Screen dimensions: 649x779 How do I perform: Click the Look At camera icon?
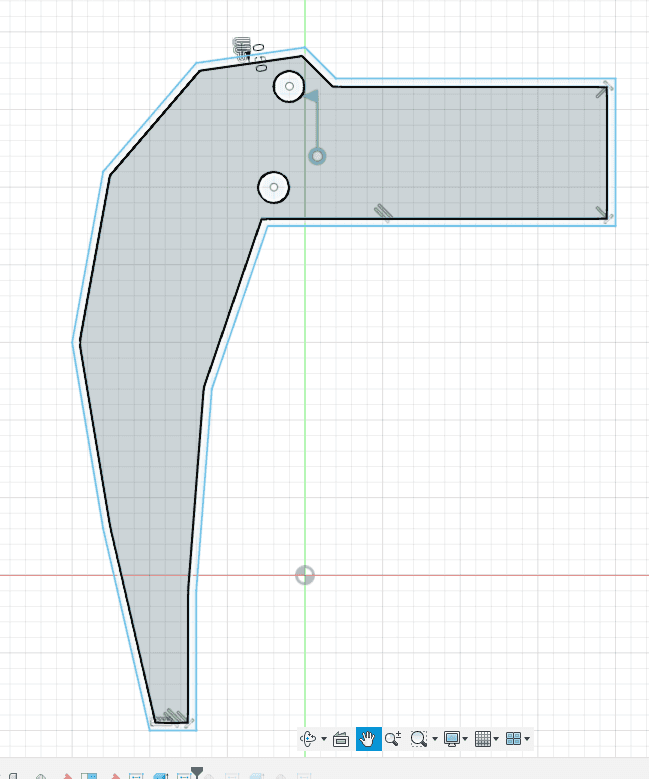(x=340, y=739)
